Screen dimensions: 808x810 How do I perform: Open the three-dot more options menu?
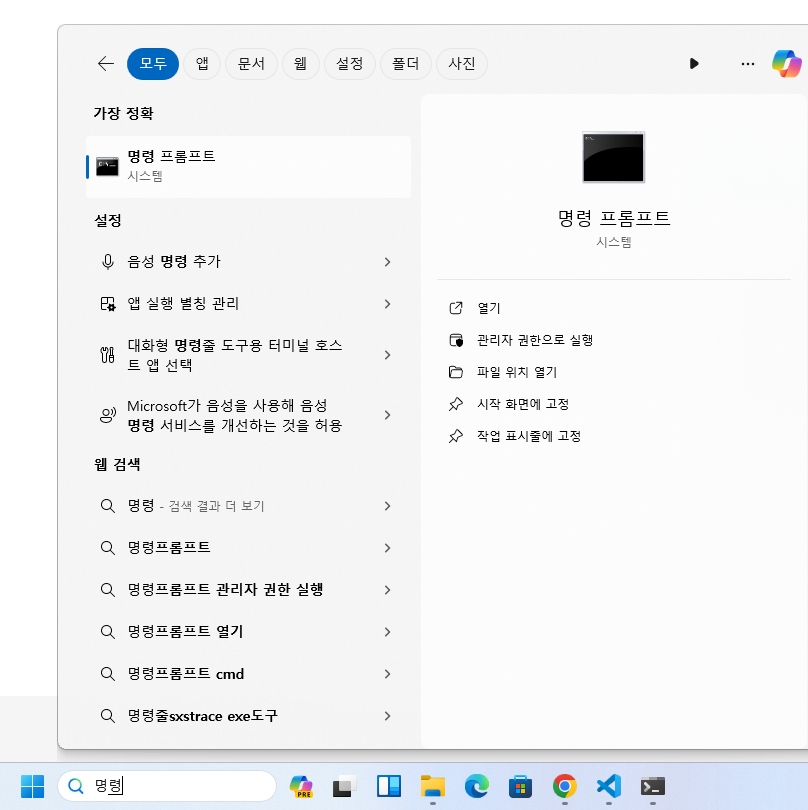click(748, 64)
